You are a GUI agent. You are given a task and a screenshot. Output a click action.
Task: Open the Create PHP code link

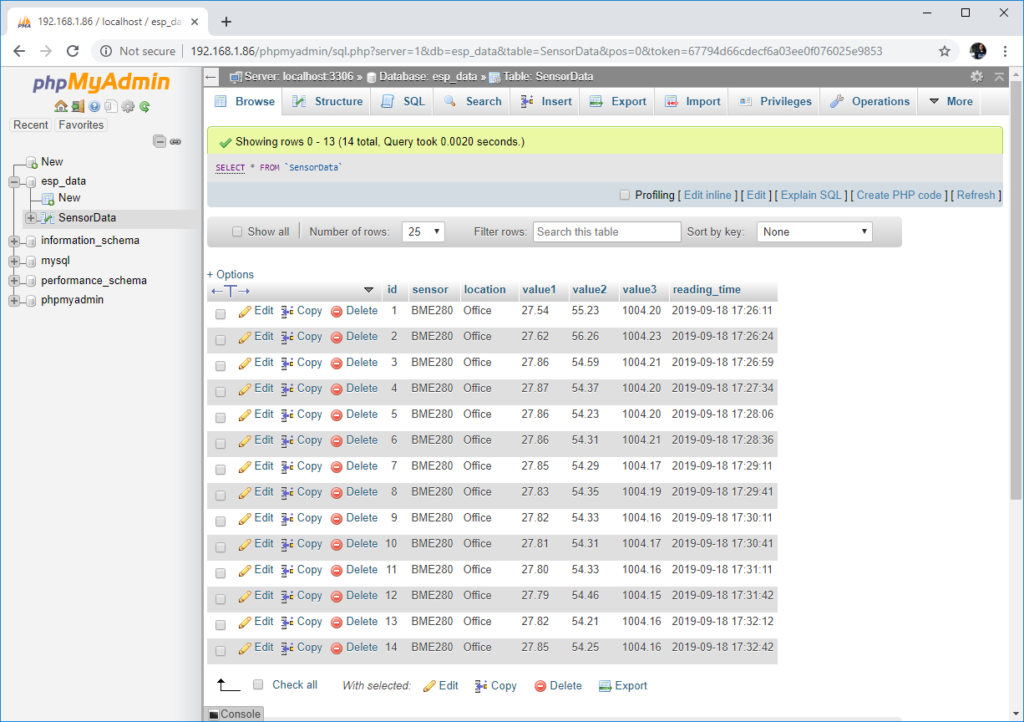click(898, 195)
